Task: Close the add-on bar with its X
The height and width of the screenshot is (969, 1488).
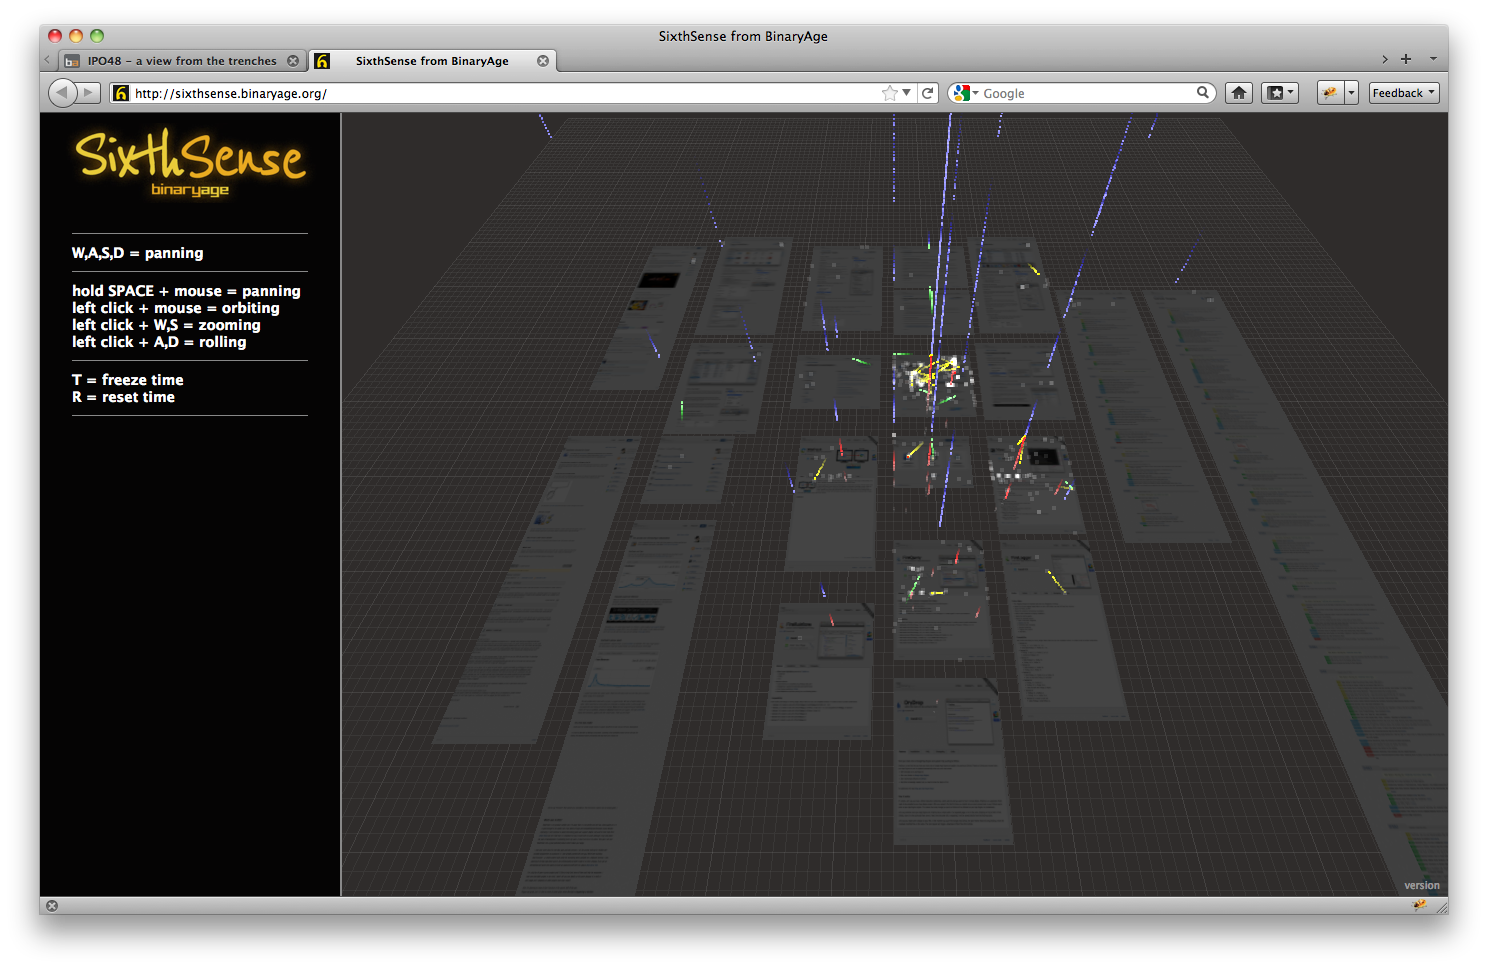Action: click(x=52, y=906)
